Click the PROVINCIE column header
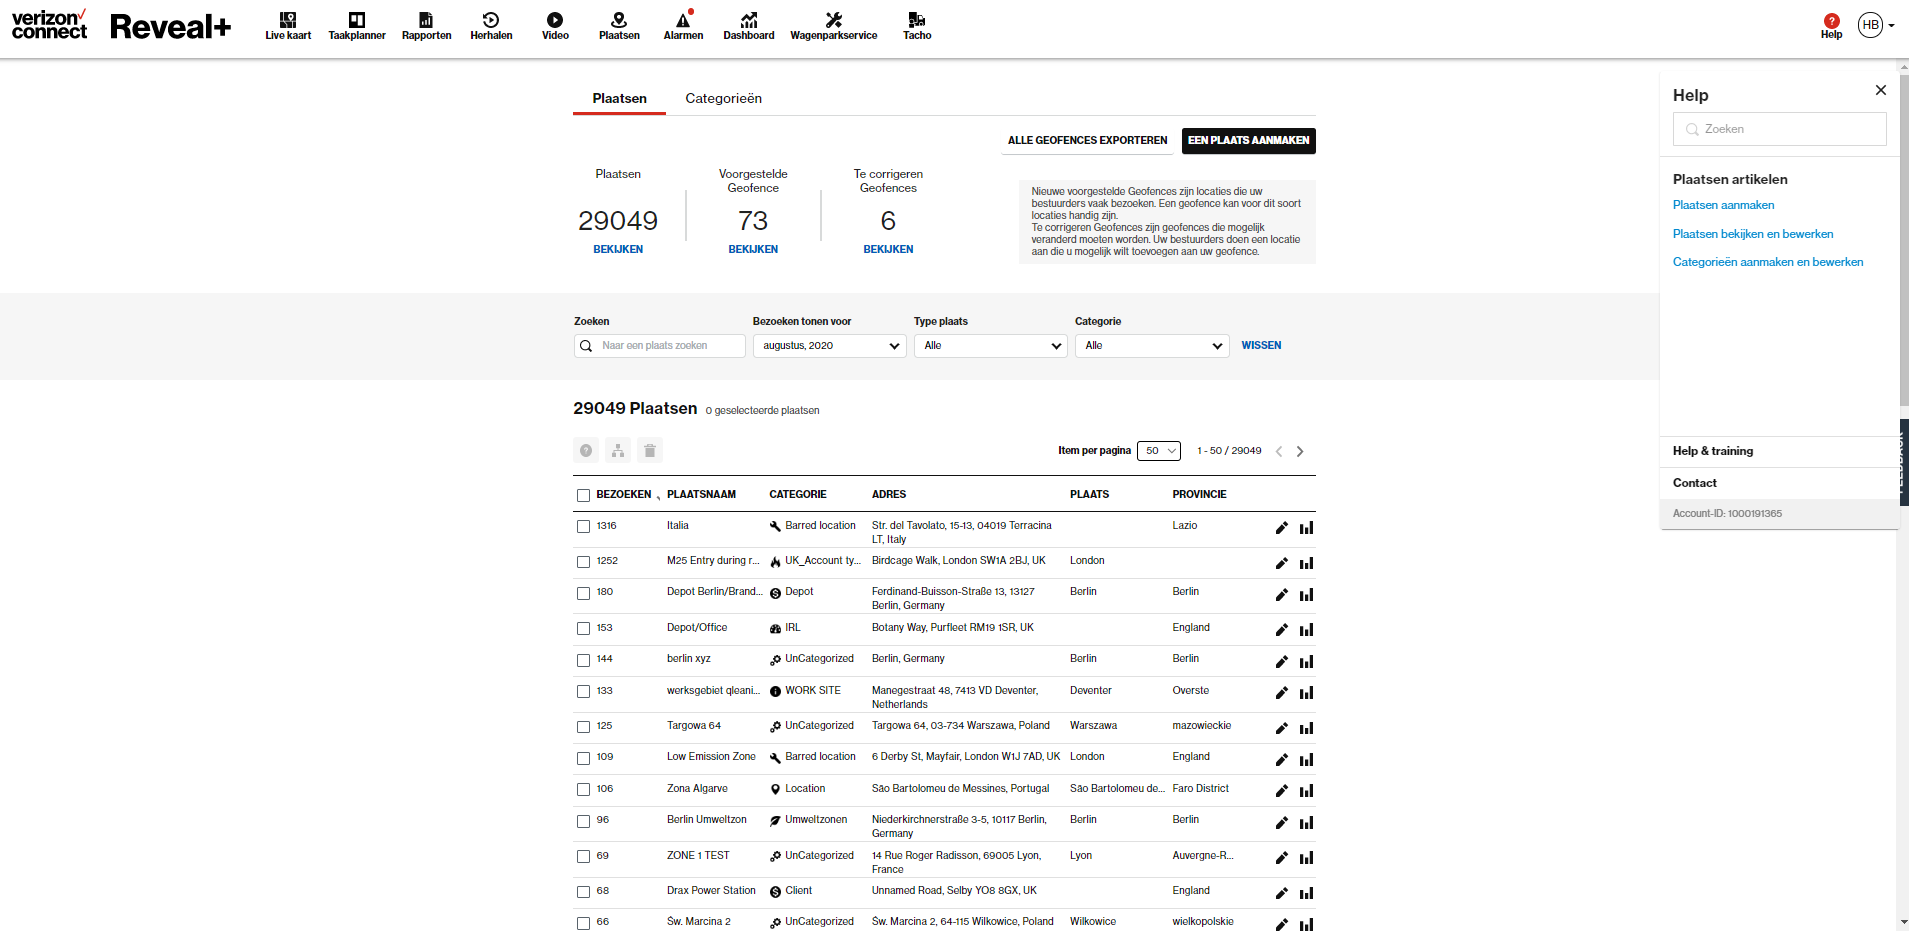 pyautogui.click(x=1199, y=494)
